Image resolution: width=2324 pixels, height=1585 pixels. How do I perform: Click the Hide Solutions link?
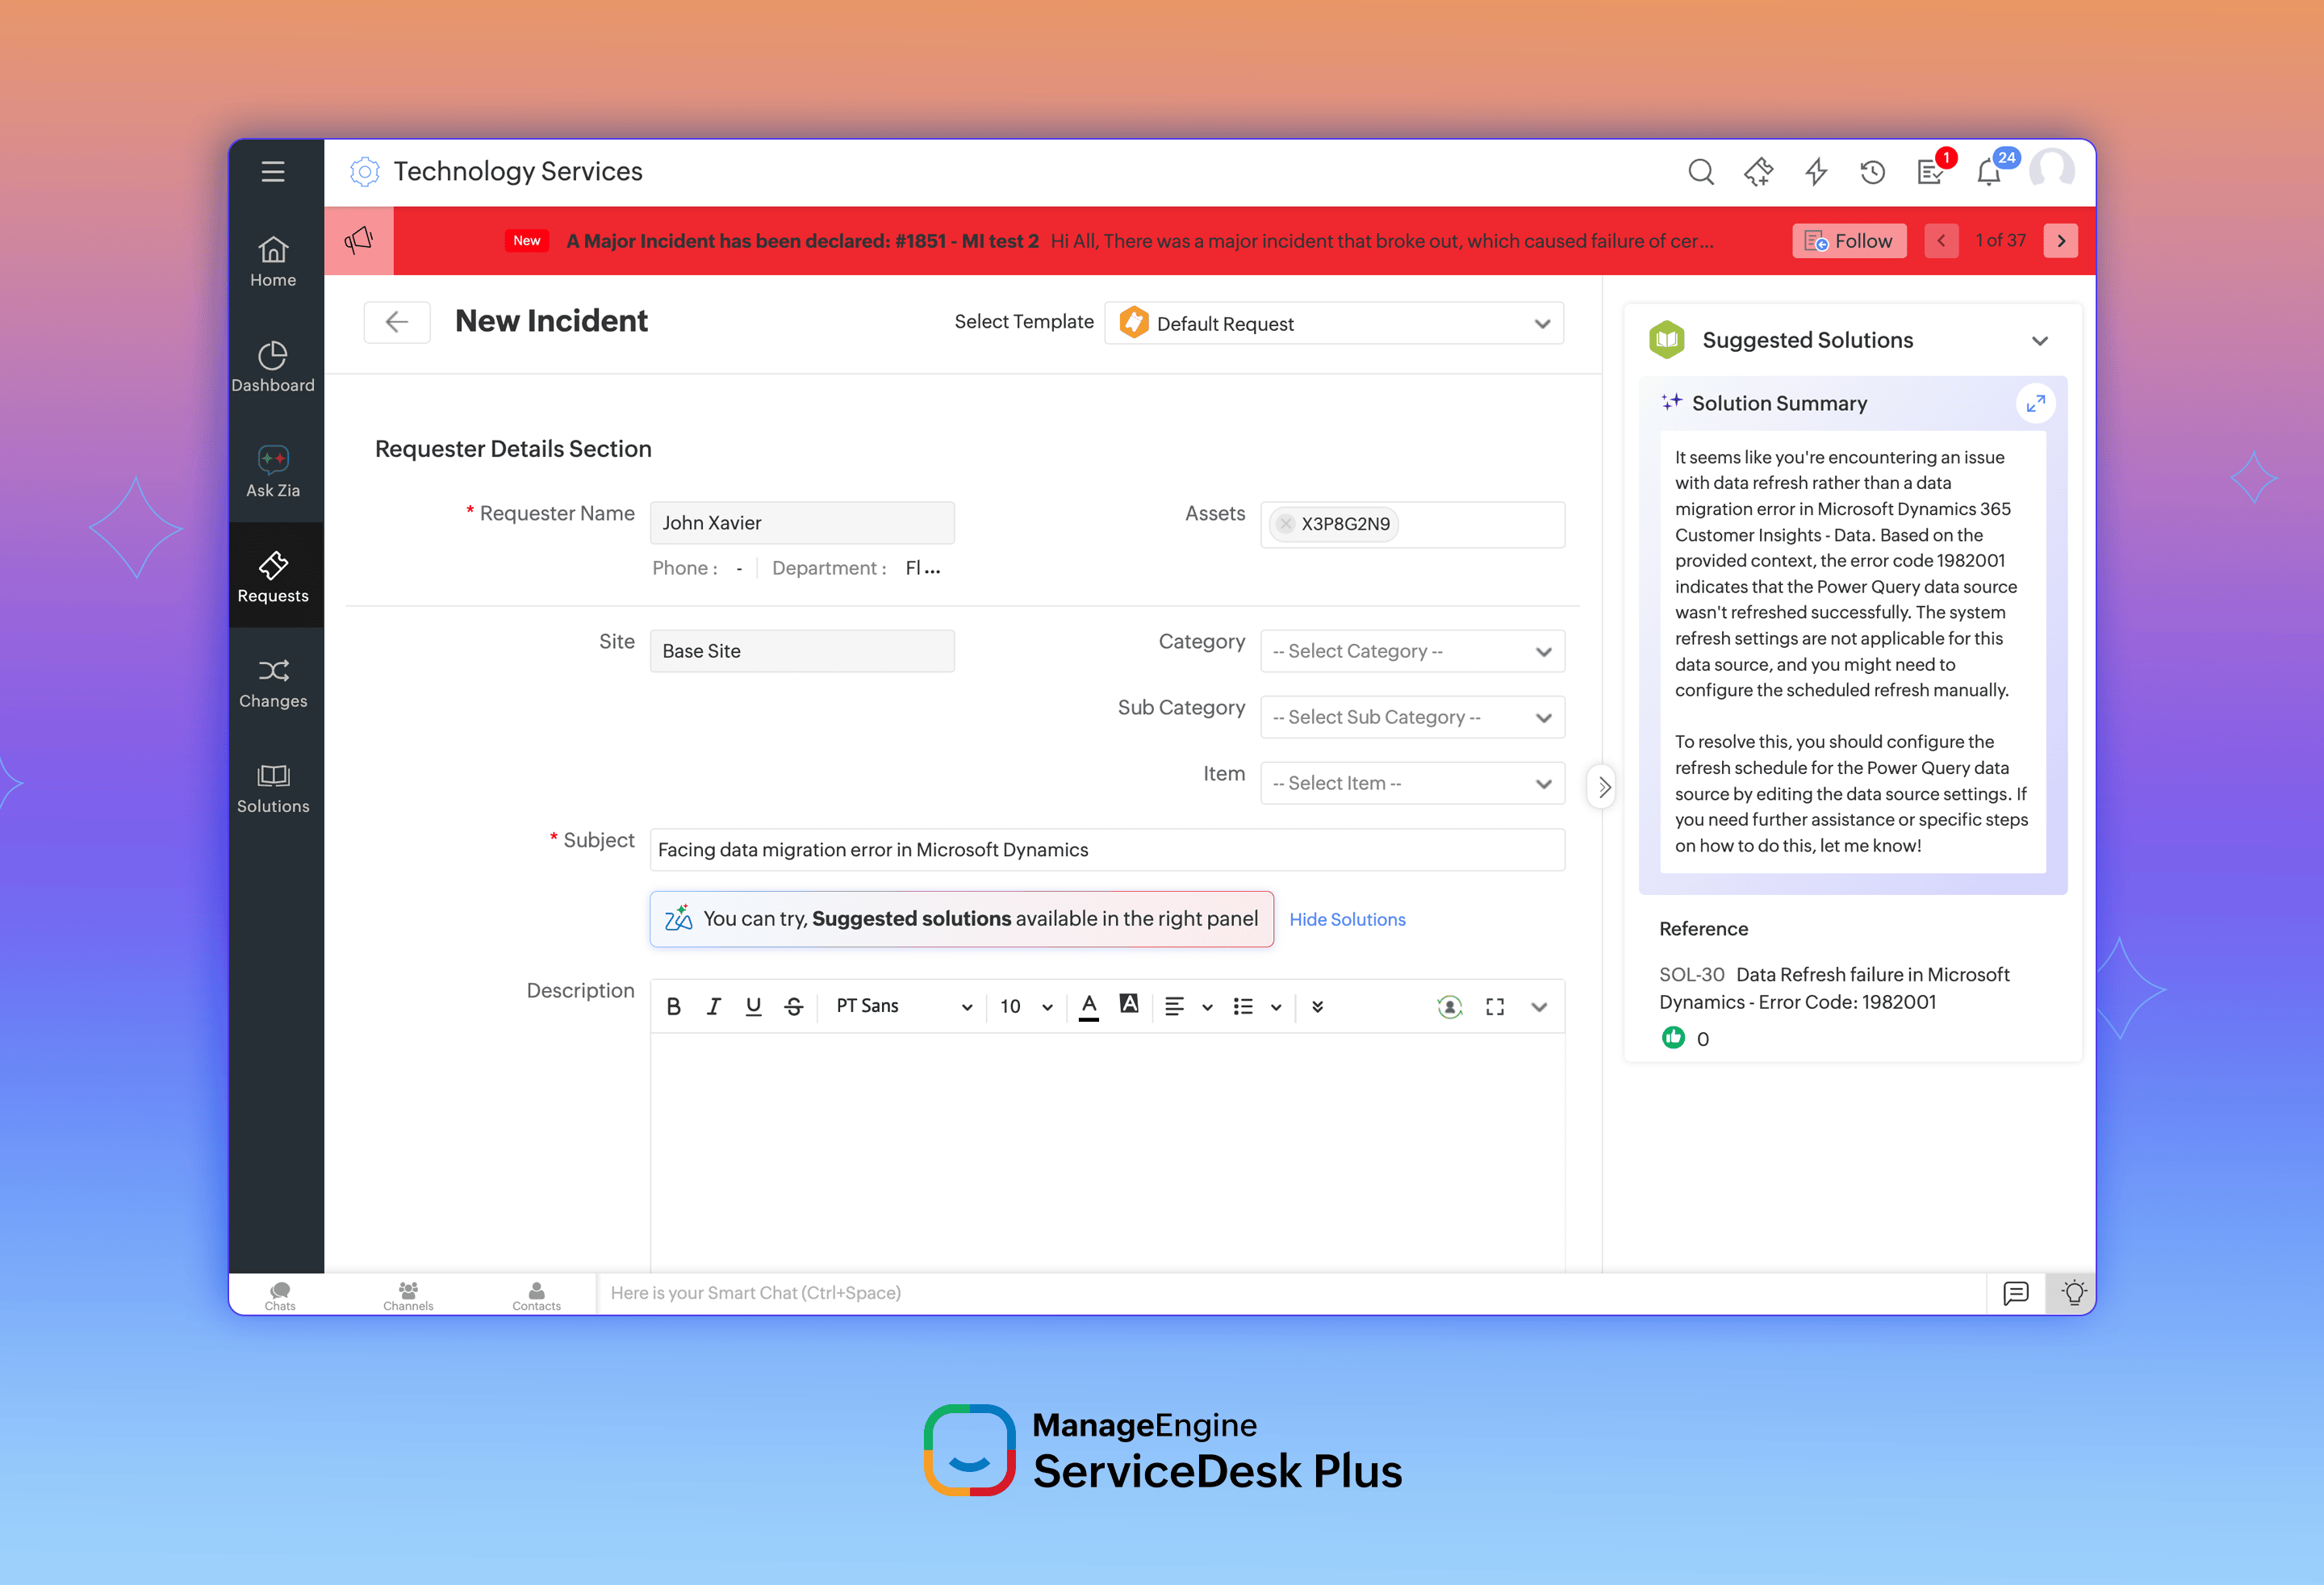pos(1346,919)
